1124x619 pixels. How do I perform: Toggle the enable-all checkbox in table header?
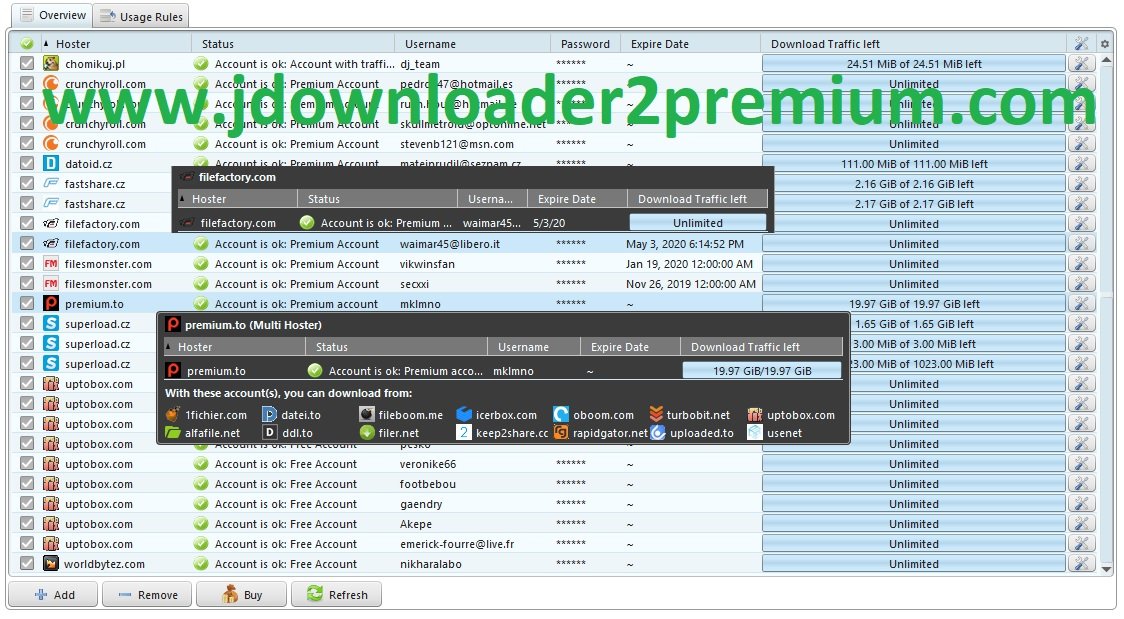coord(27,44)
